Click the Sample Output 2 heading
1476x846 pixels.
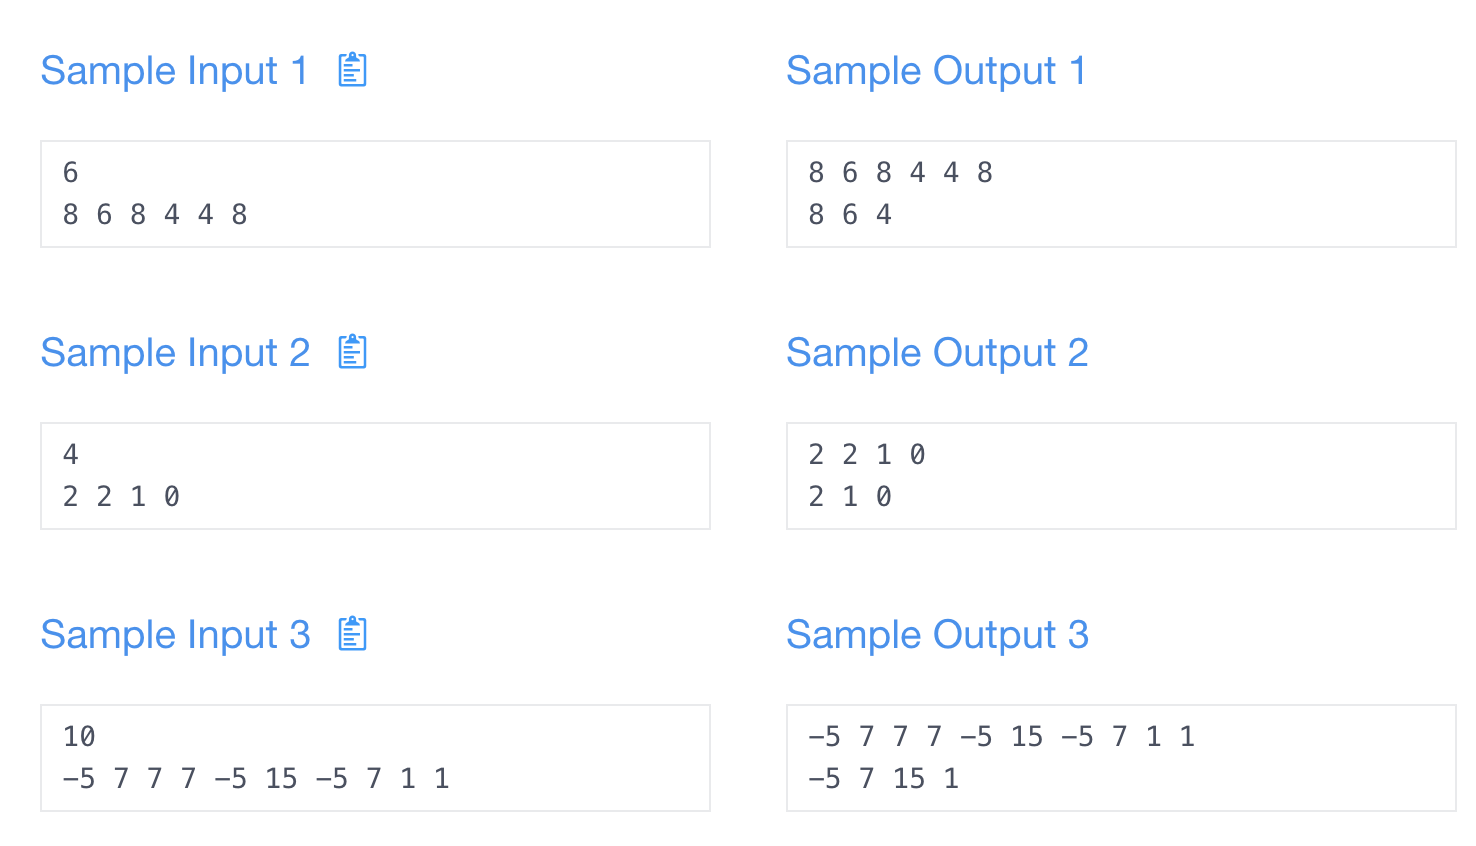pyautogui.click(x=938, y=352)
